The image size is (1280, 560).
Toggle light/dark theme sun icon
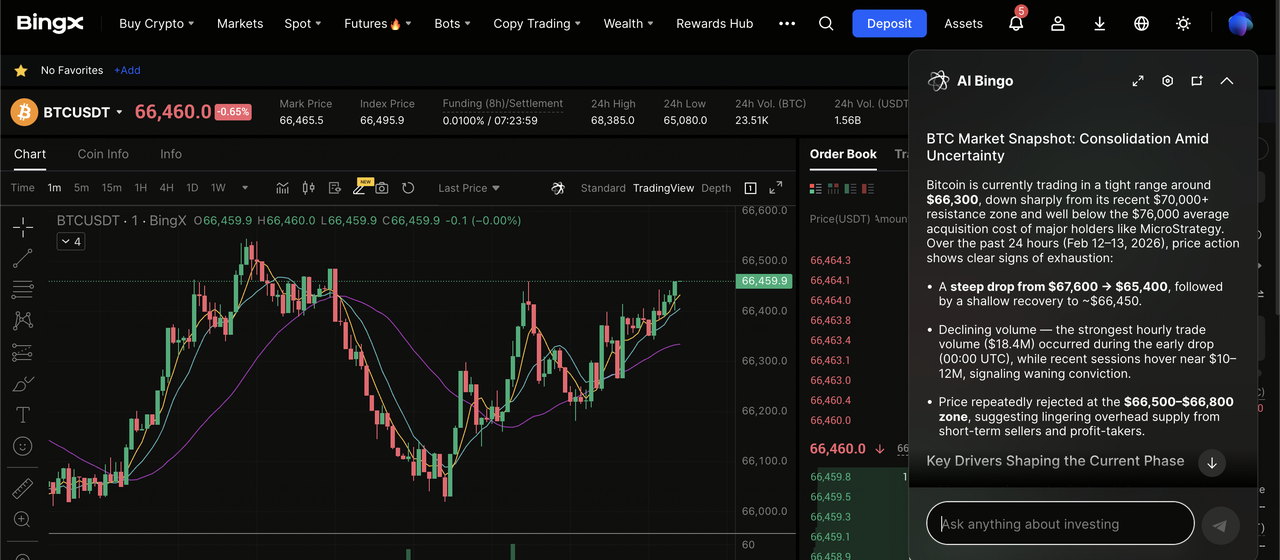(x=1183, y=24)
